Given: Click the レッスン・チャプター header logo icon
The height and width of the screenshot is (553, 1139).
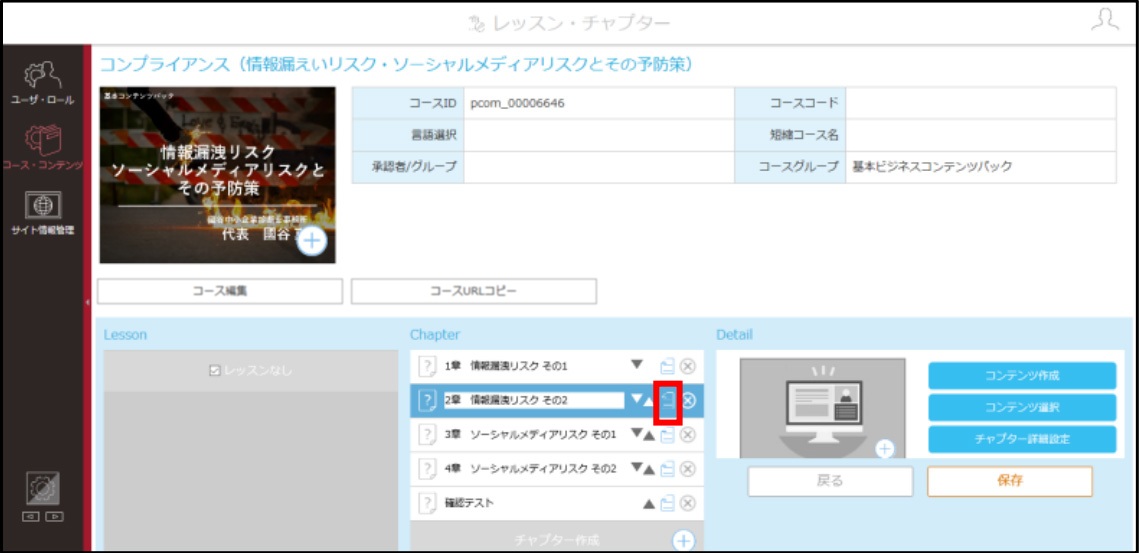Looking at the screenshot, I should [478, 24].
